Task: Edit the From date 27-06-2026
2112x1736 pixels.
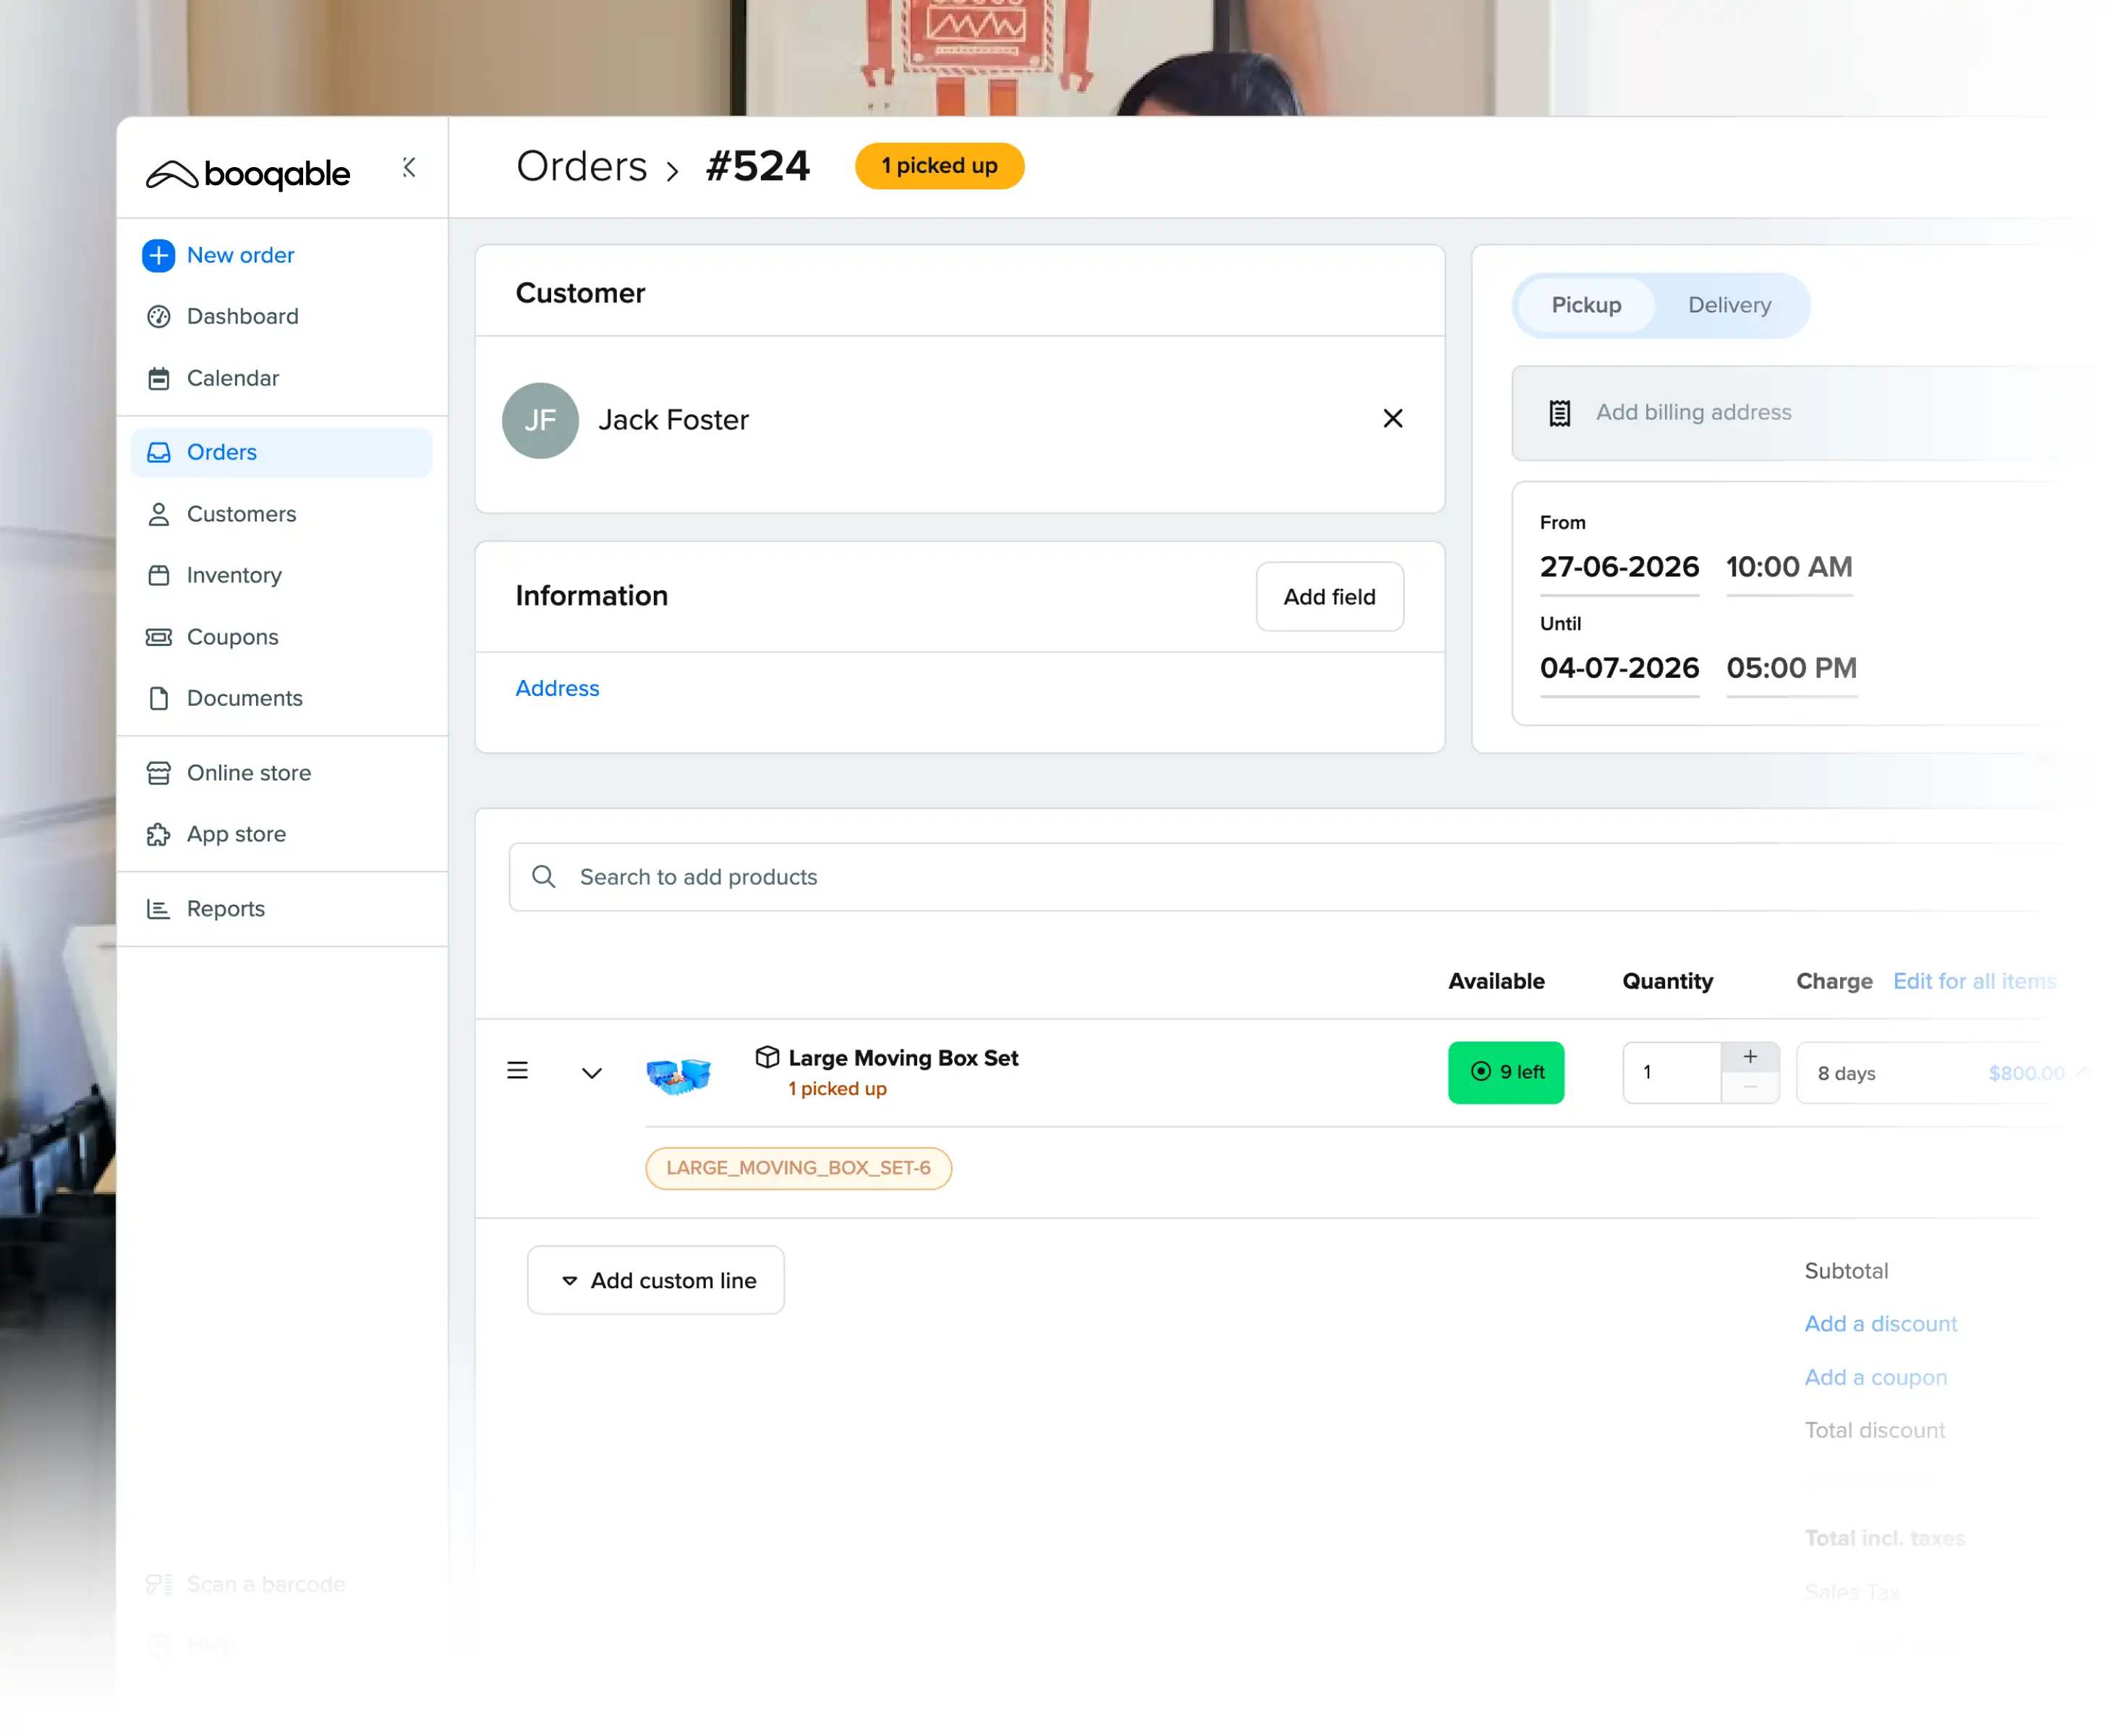Action: coord(1619,568)
